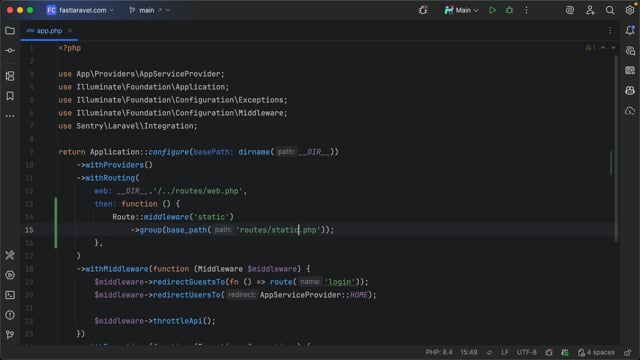
Task: Click 'Sentry\Laravel\Integration' import line
Action: (x=128, y=126)
